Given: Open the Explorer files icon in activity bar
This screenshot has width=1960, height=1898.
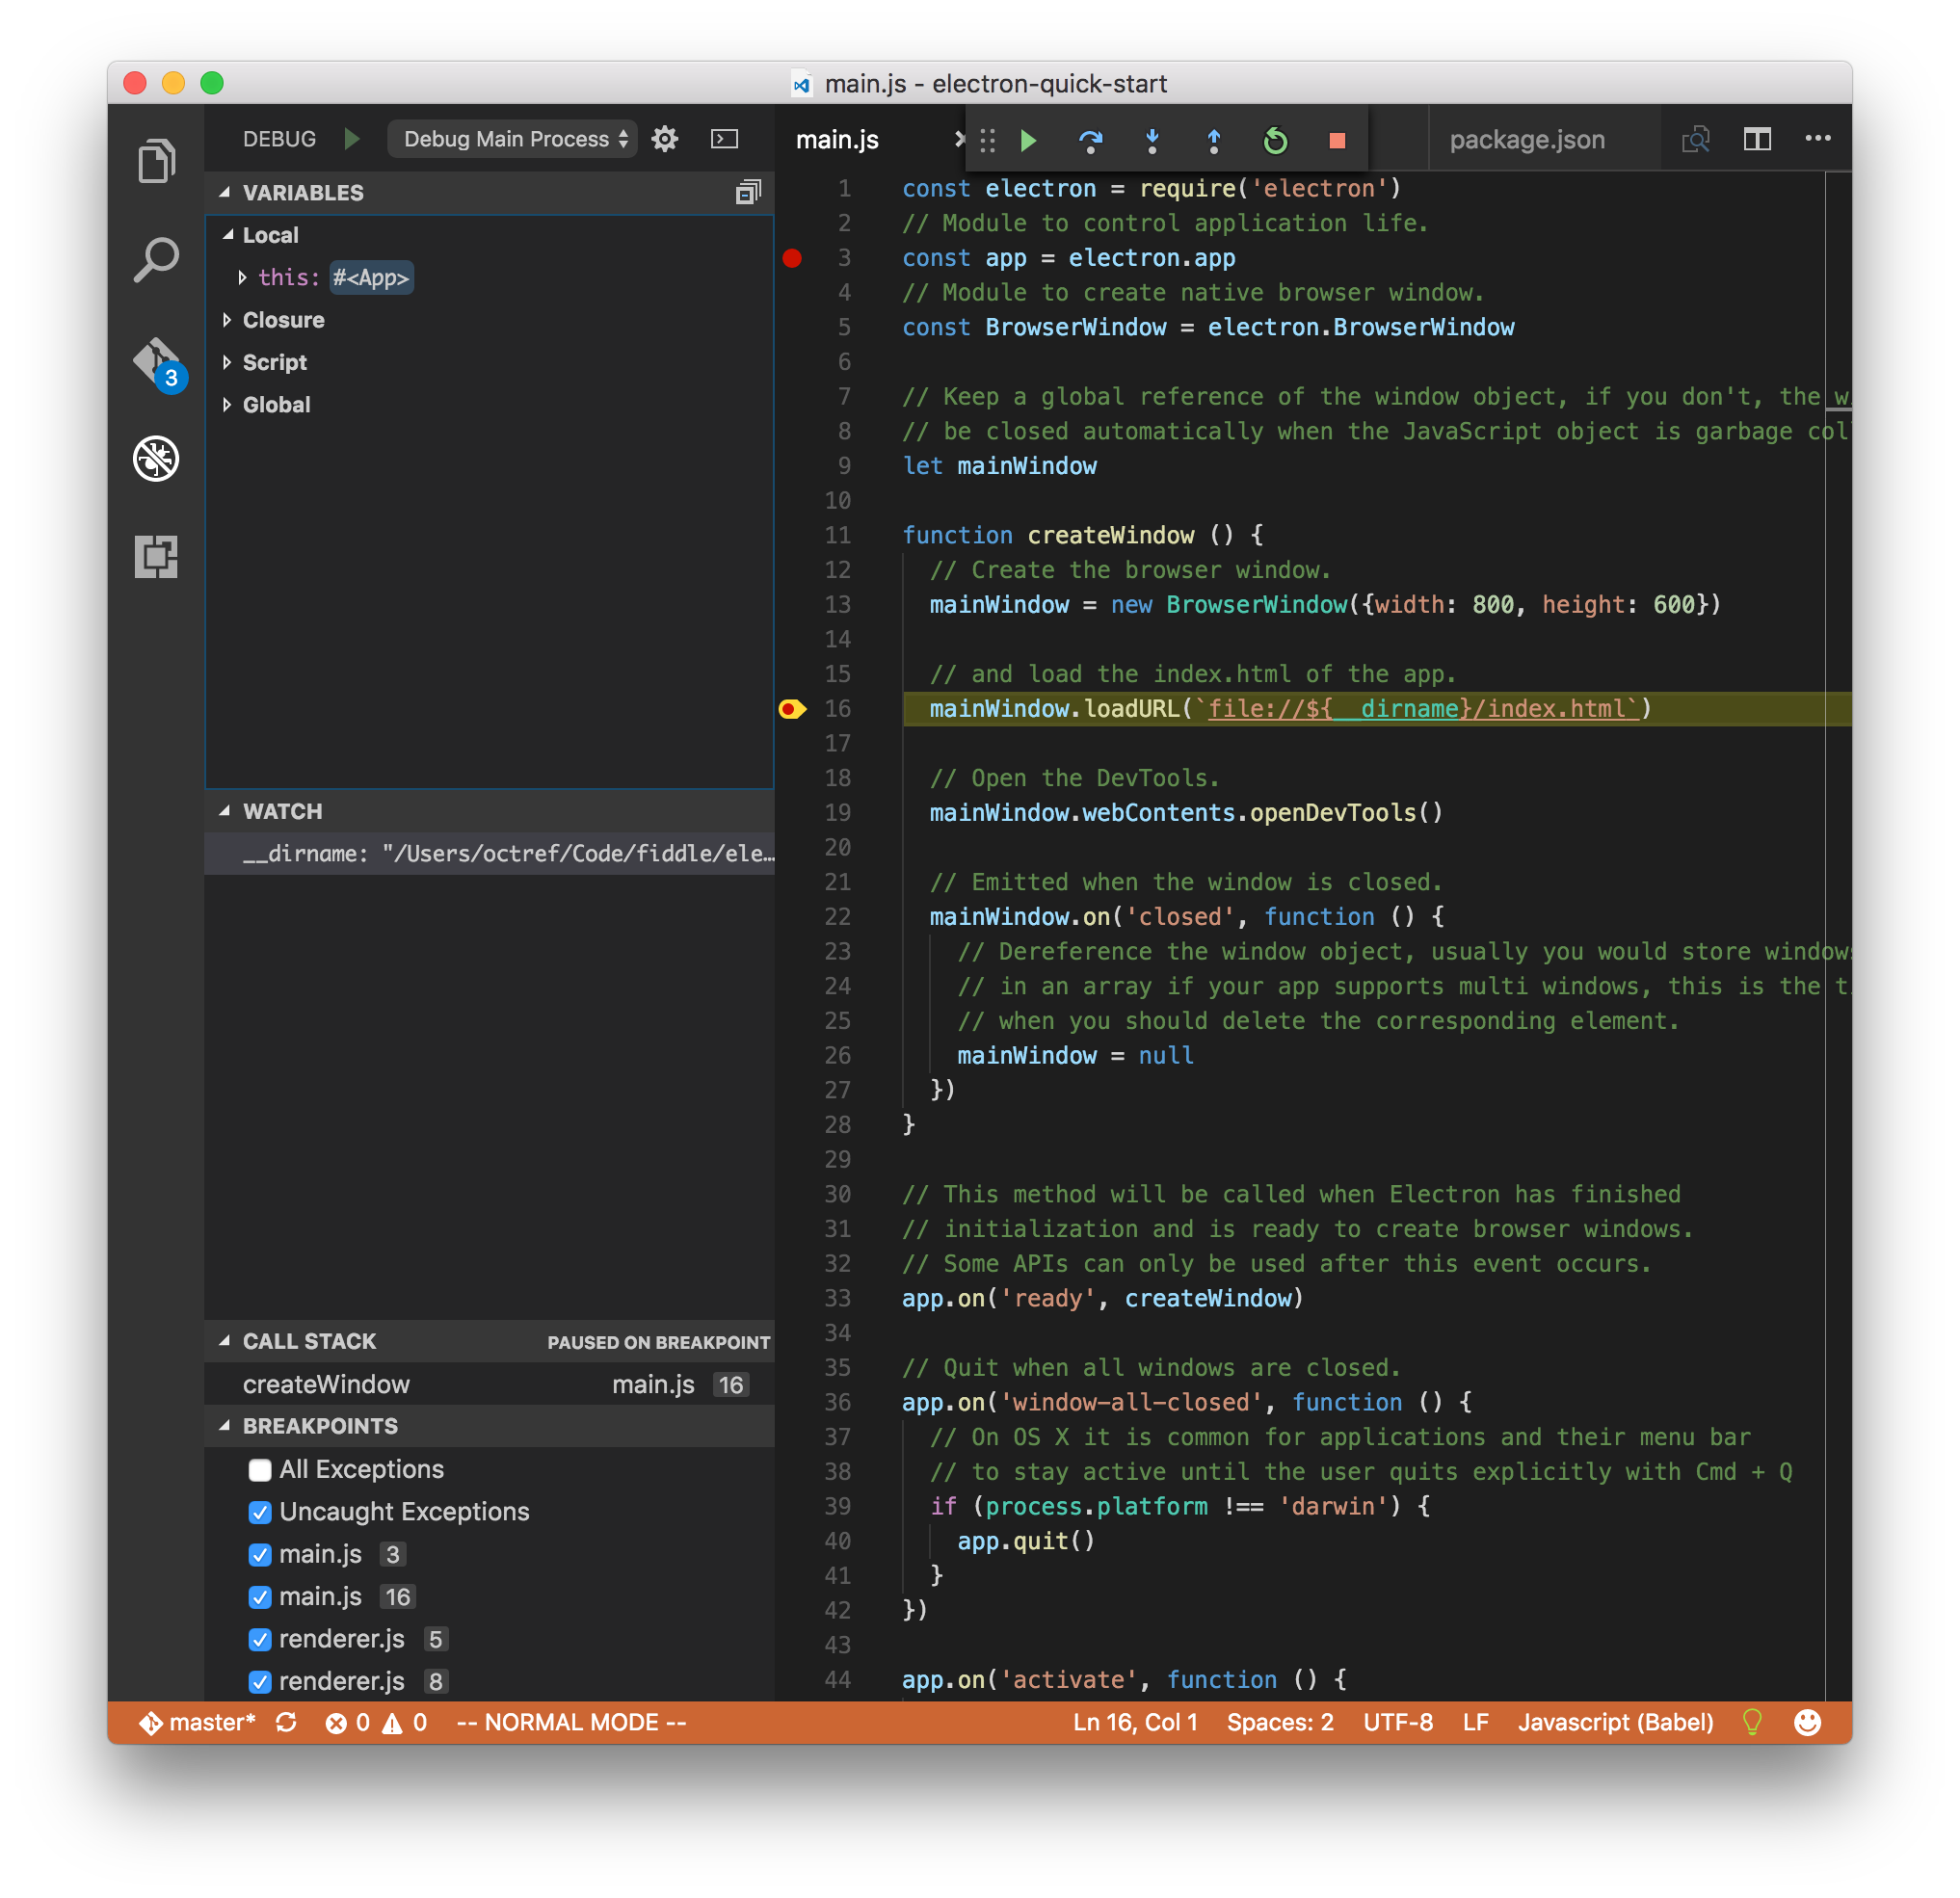Looking at the screenshot, I should pyautogui.click(x=156, y=161).
